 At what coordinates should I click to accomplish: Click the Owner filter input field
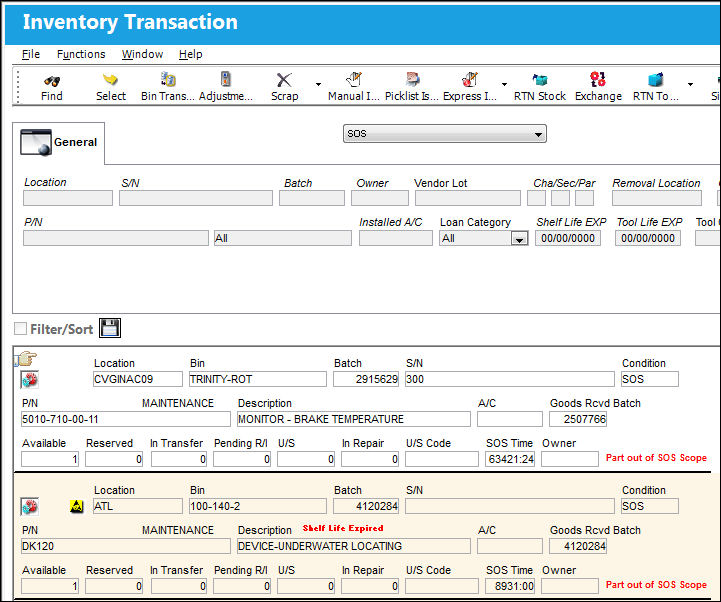pyautogui.click(x=380, y=198)
